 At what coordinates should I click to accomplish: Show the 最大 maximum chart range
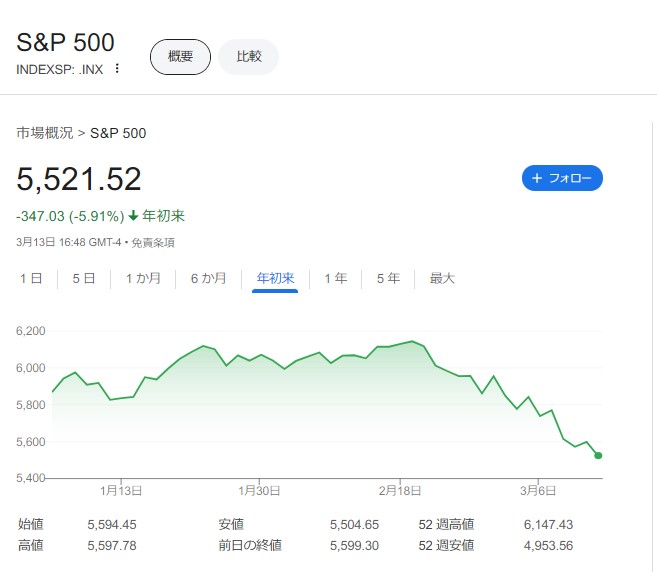pos(442,278)
